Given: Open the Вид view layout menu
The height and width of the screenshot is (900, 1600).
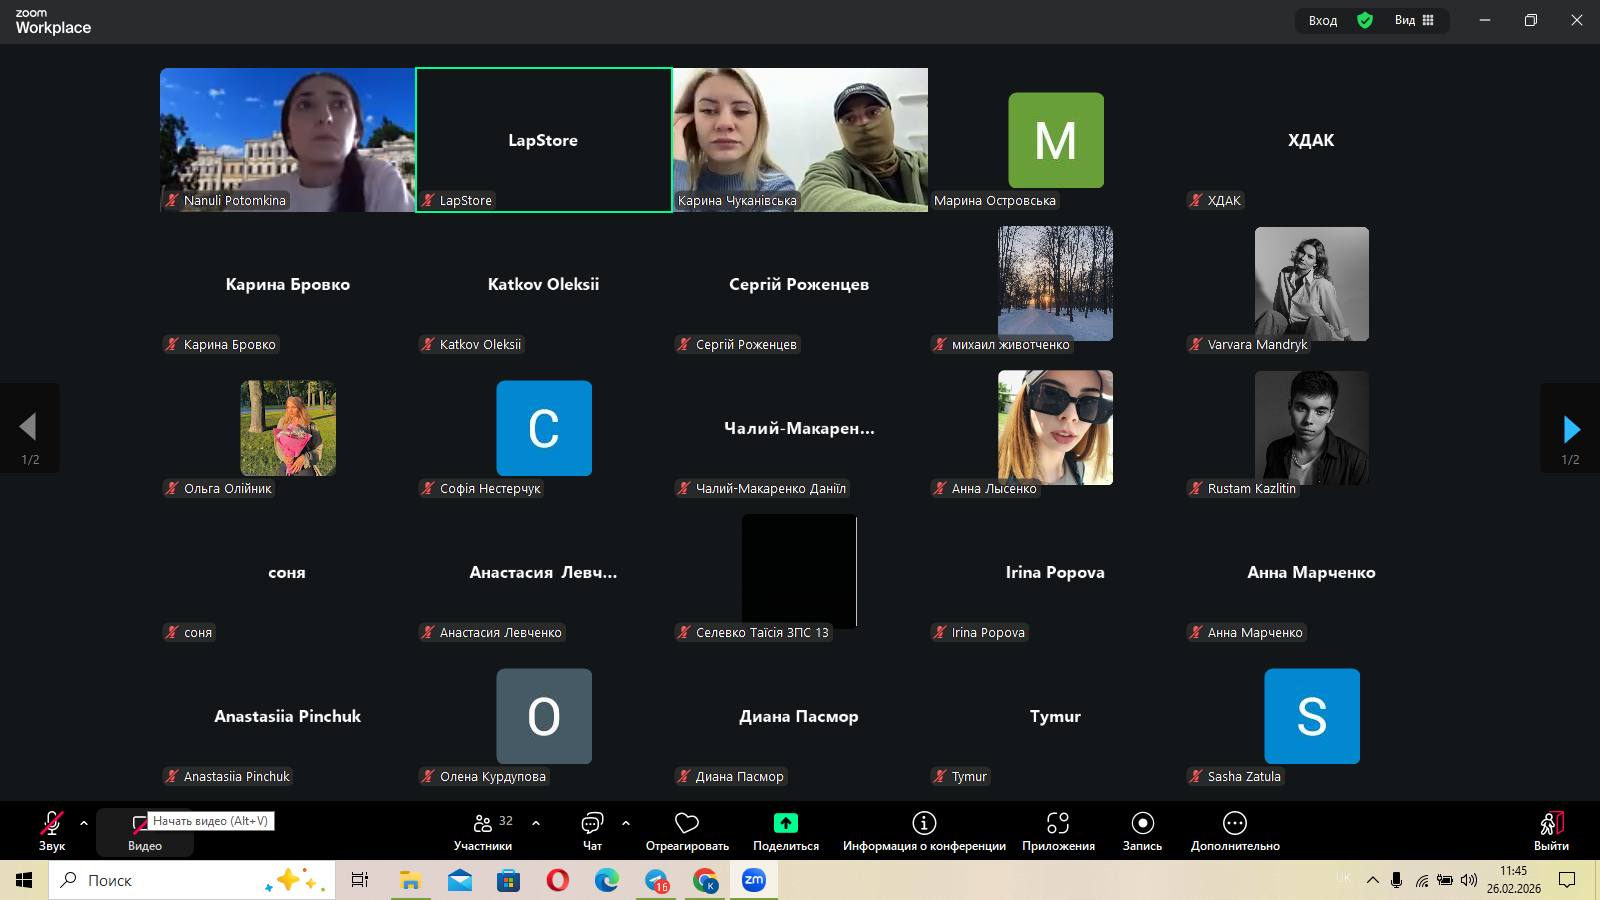Looking at the screenshot, I should point(1414,20).
